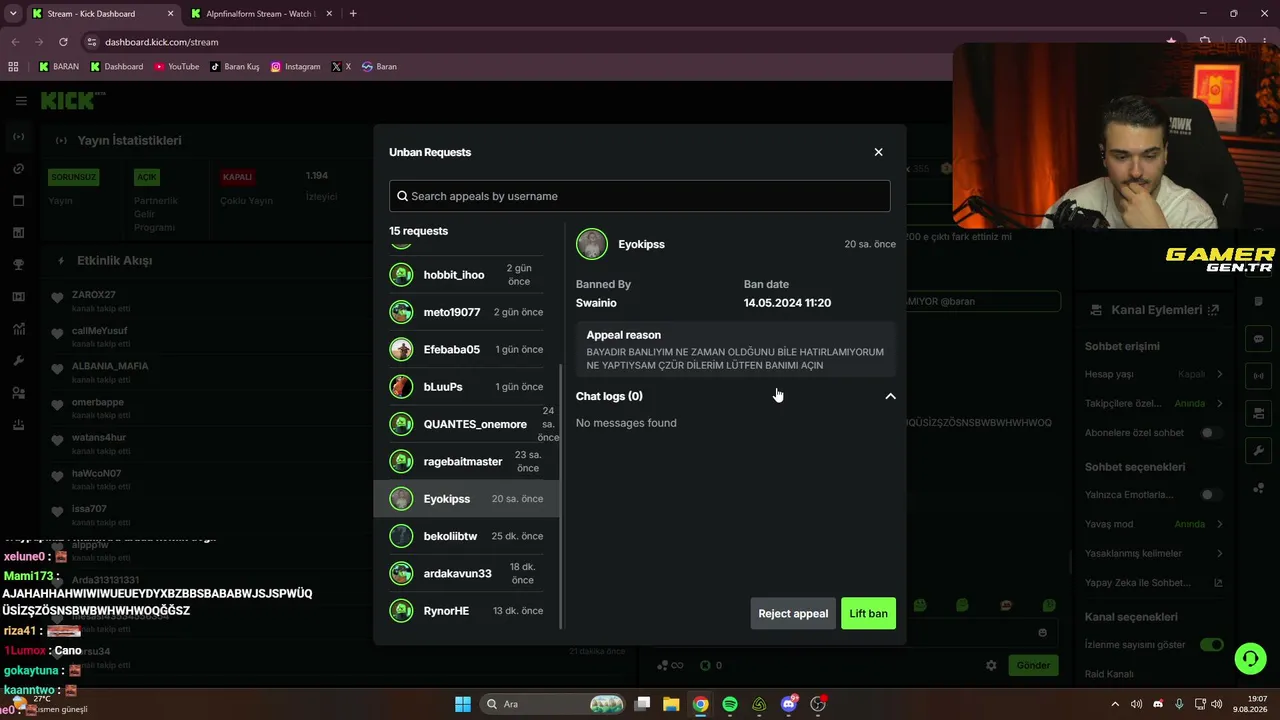This screenshot has height=720, width=1280.
Task: Click the Efebaba05 avatar icon
Action: 401,349
